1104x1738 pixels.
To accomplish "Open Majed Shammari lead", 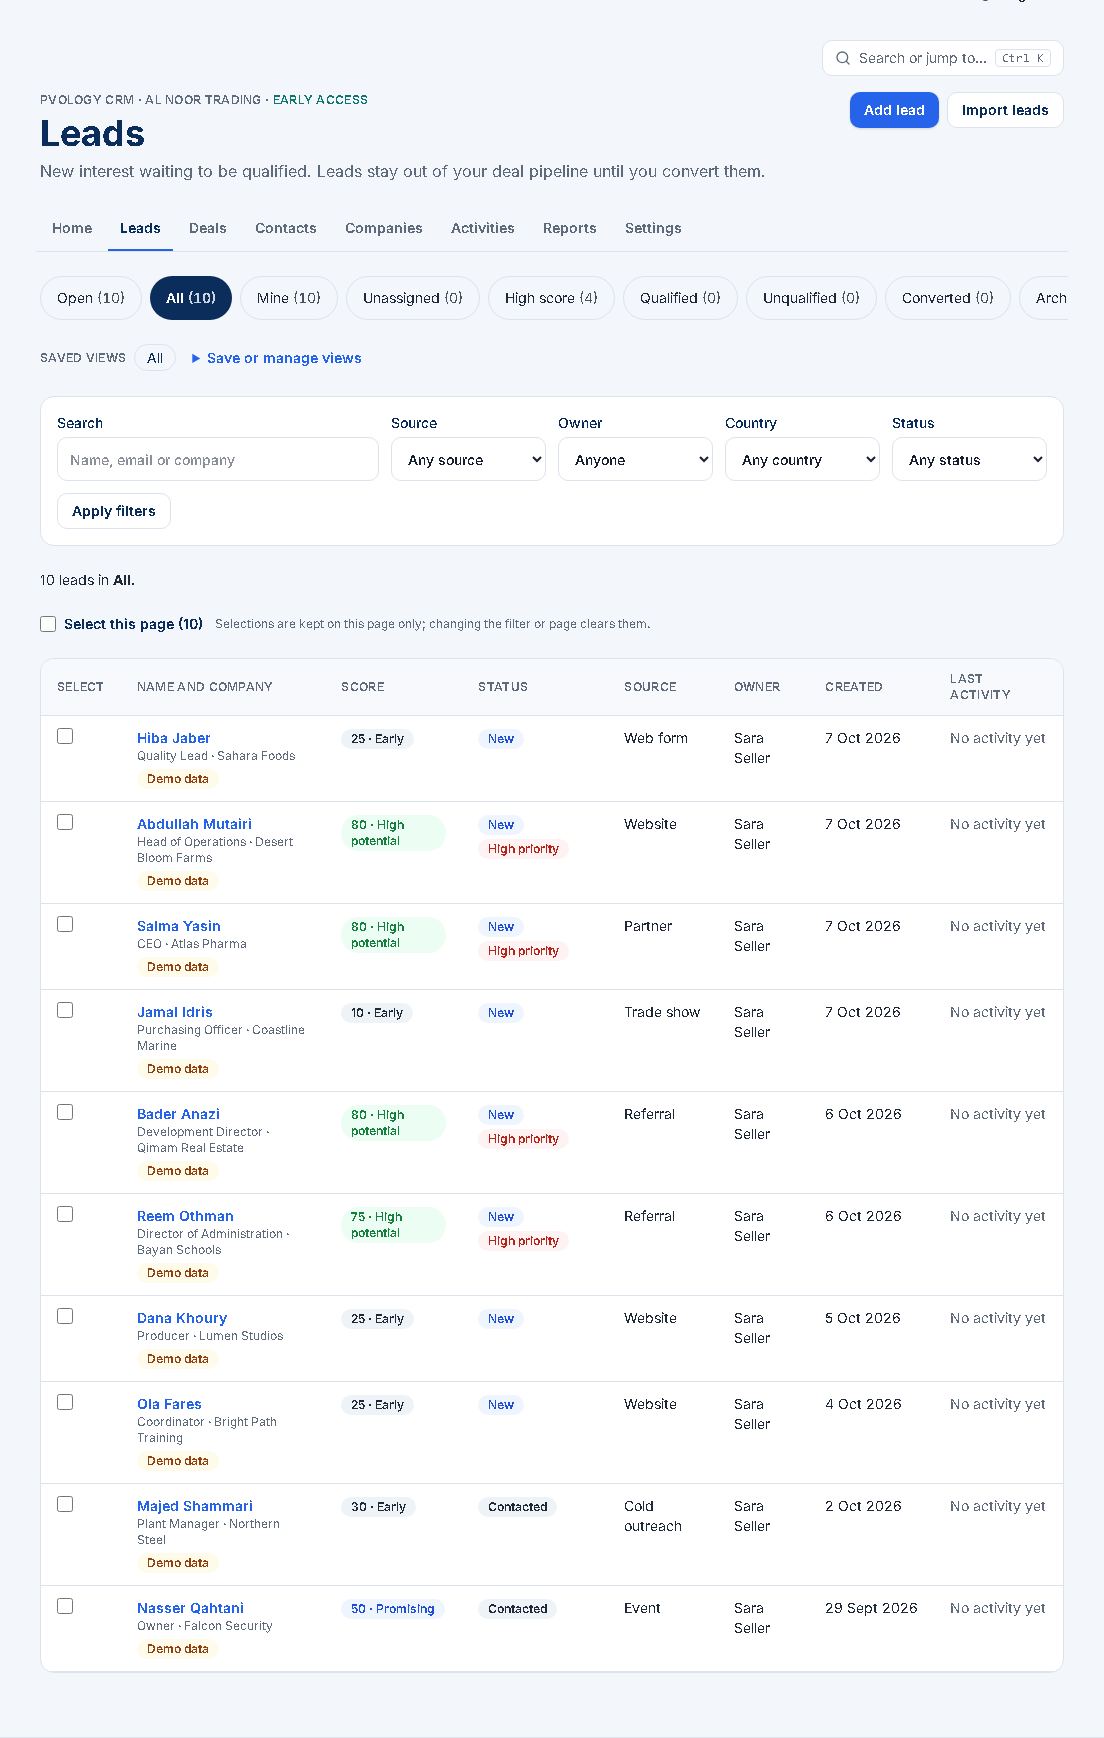I will point(195,1506).
